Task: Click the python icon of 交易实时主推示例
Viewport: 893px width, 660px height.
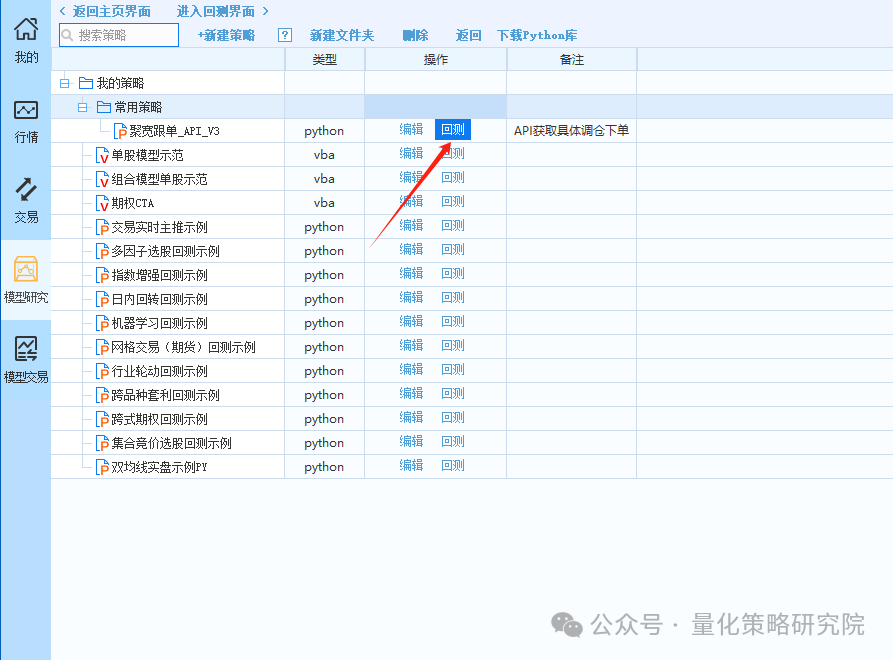Action: (x=102, y=227)
